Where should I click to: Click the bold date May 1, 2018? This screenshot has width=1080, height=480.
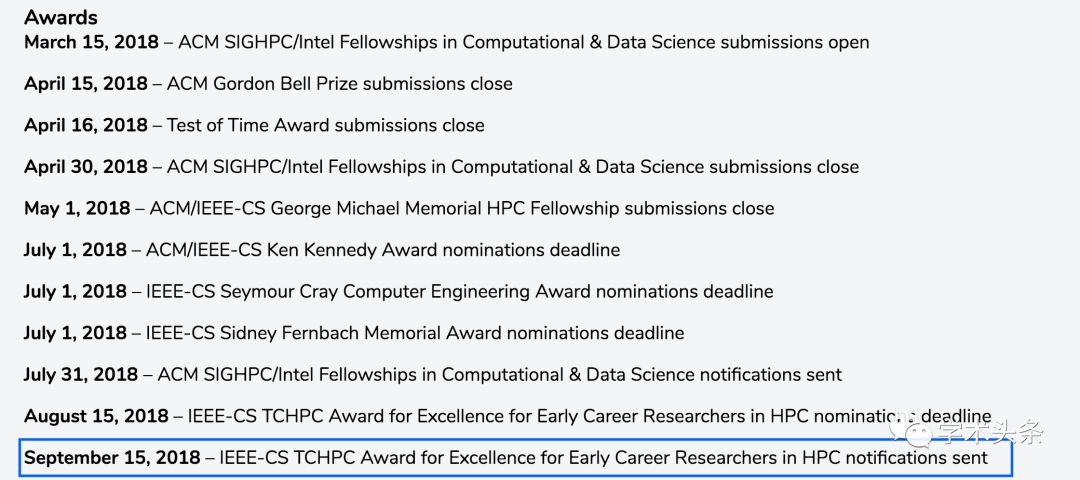coord(77,208)
